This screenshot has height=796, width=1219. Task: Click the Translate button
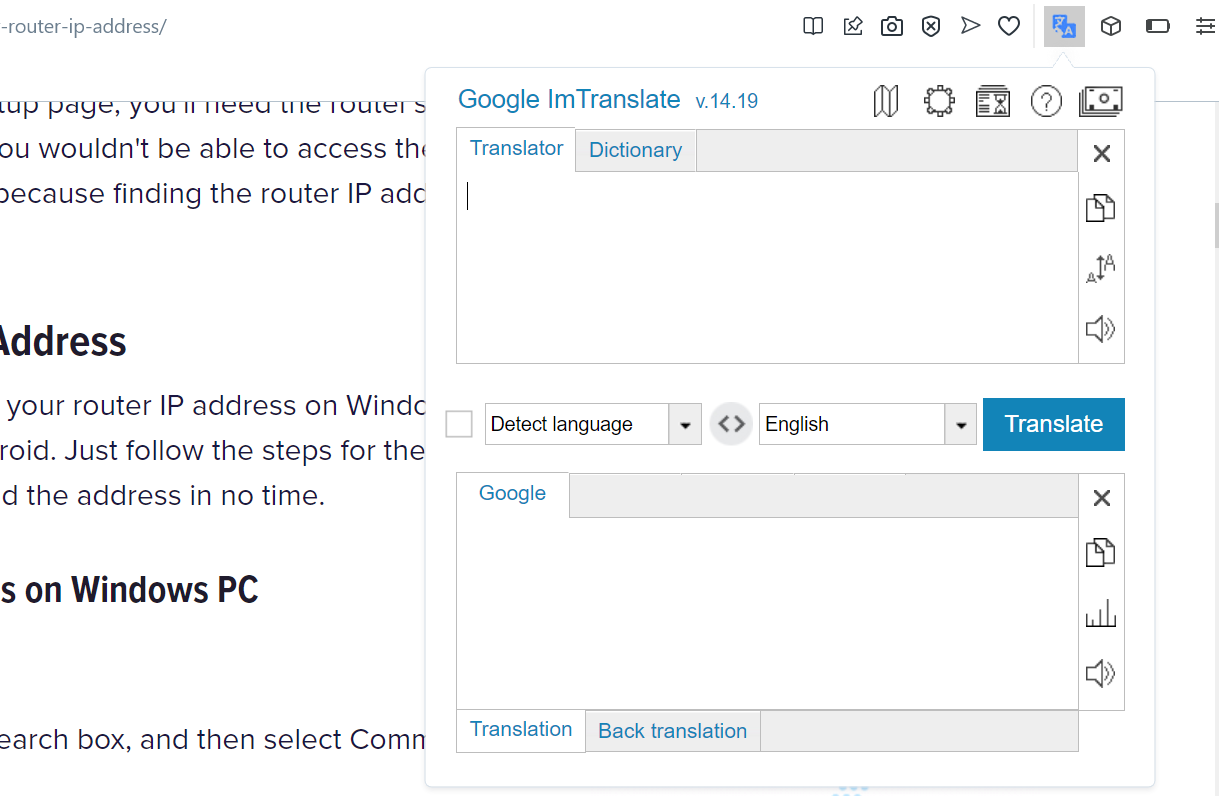1054,424
